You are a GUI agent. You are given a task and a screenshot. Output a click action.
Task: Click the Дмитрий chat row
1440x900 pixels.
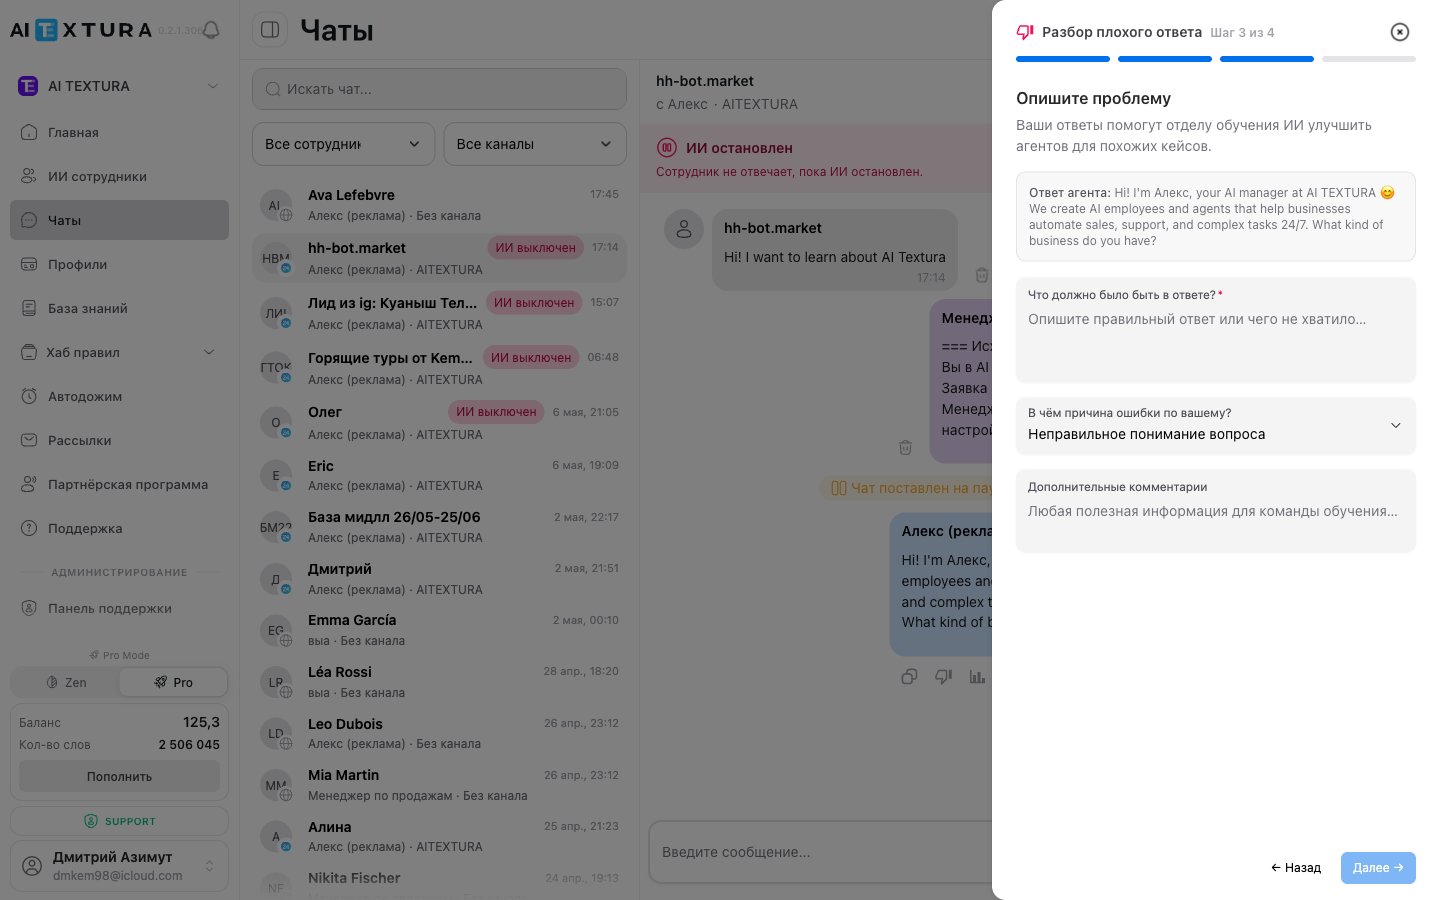tap(439, 579)
